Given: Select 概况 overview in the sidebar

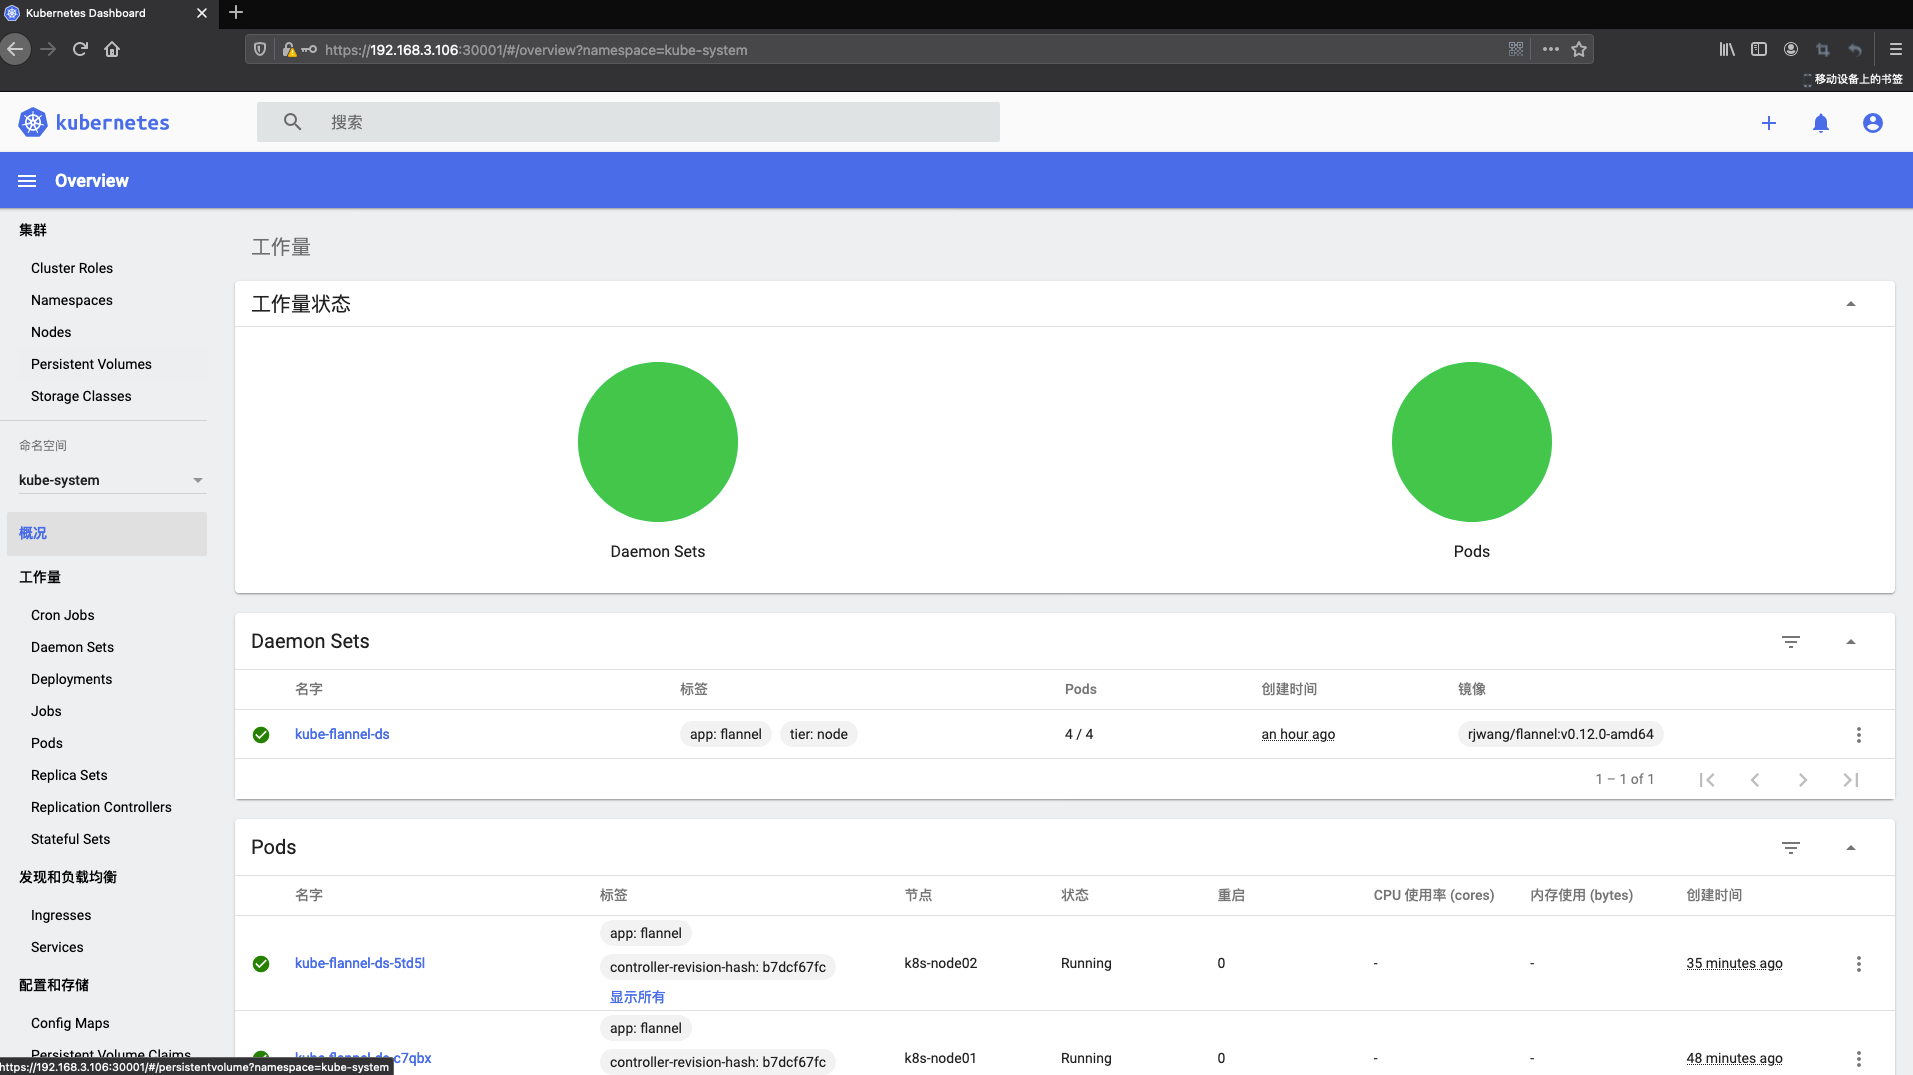Looking at the screenshot, I should click(x=107, y=534).
